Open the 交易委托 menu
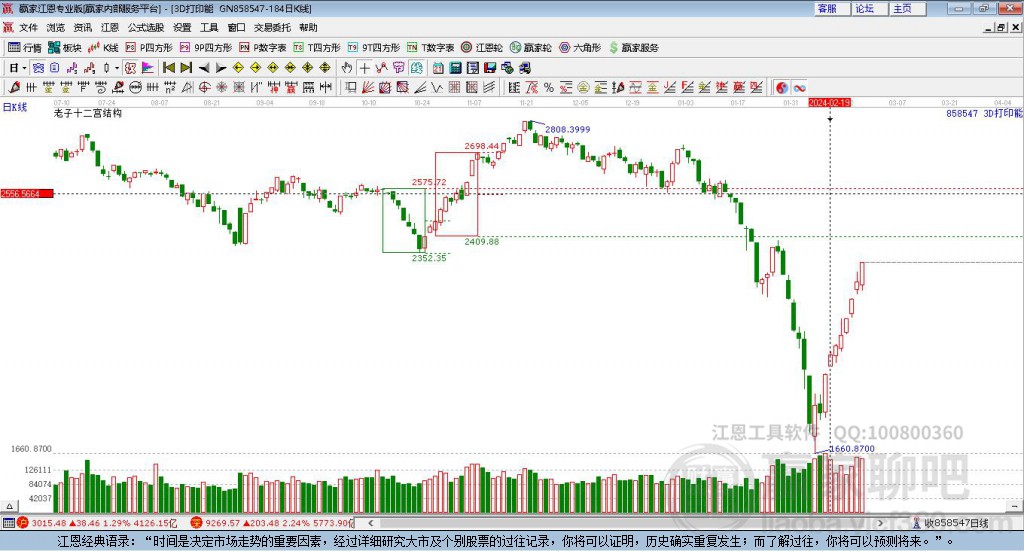The width and height of the screenshot is (1024, 551). click(x=272, y=27)
